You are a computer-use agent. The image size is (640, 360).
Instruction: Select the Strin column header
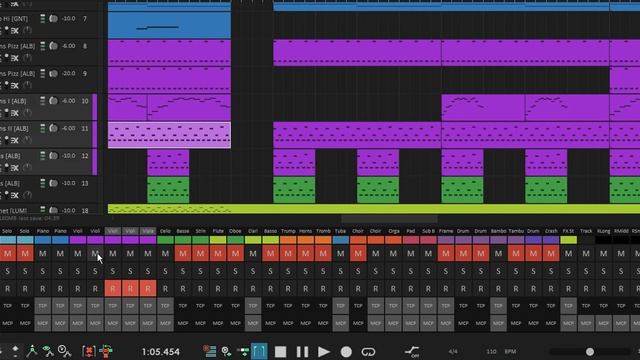pos(200,231)
